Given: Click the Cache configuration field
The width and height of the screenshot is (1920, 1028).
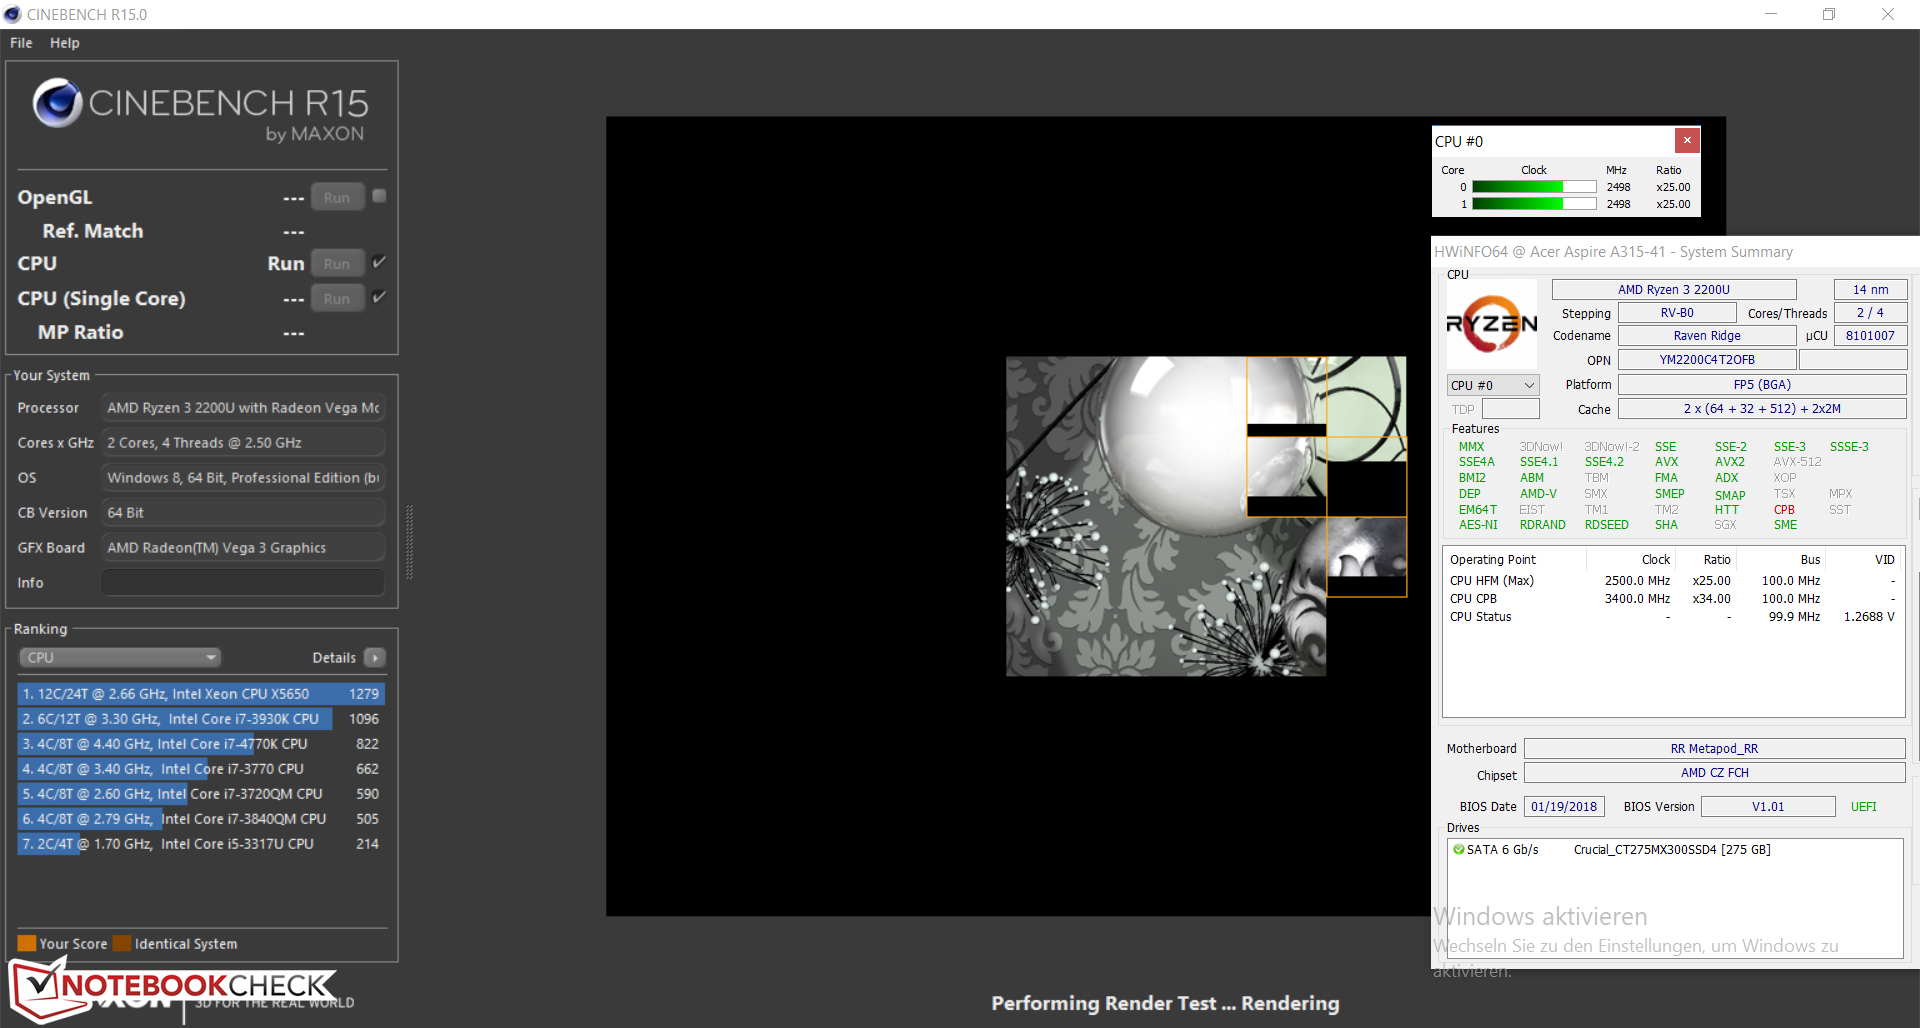Looking at the screenshot, I should click(1762, 408).
